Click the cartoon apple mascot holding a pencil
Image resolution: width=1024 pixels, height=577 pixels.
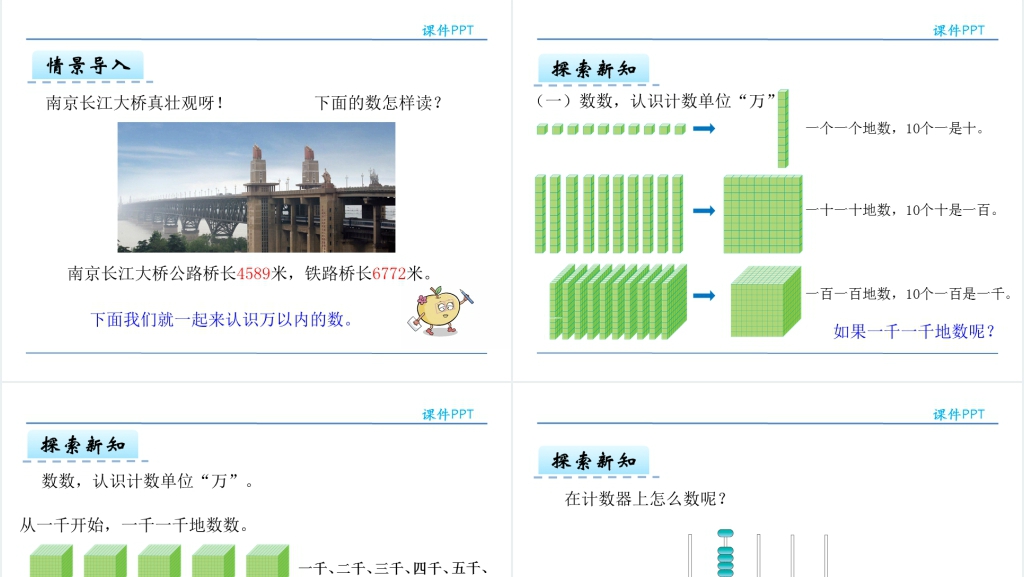(x=441, y=311)
